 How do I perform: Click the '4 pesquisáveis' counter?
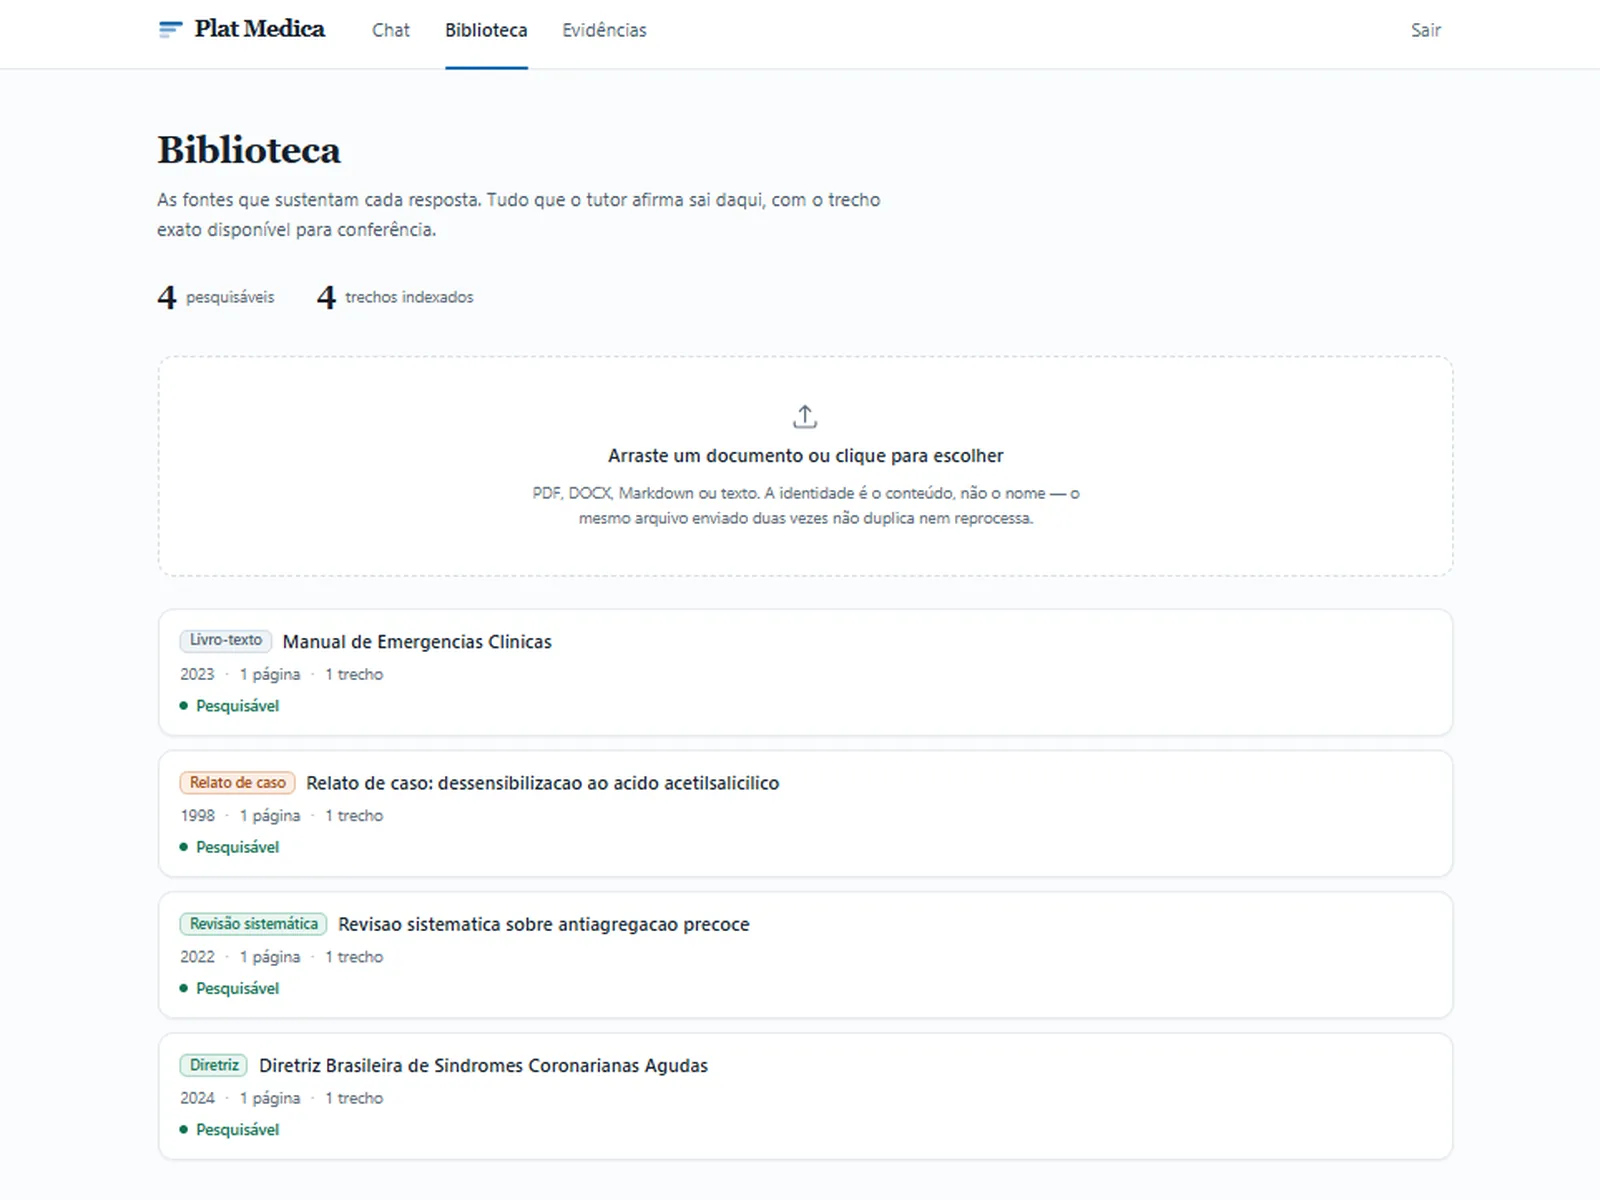(216, 297)
